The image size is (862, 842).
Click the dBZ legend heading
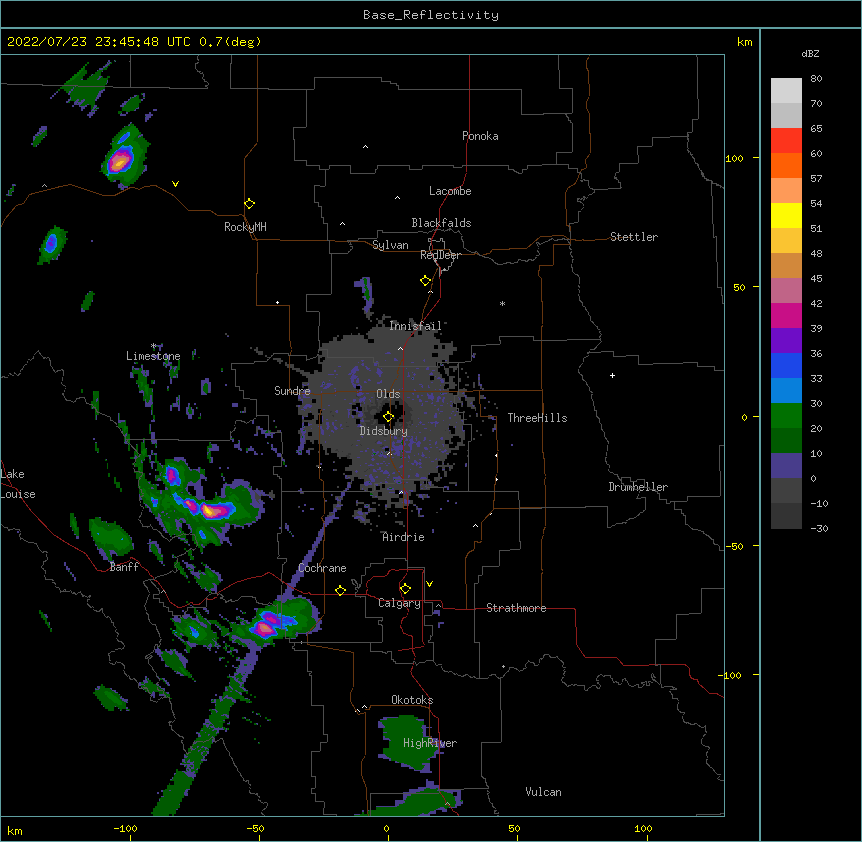810,53
